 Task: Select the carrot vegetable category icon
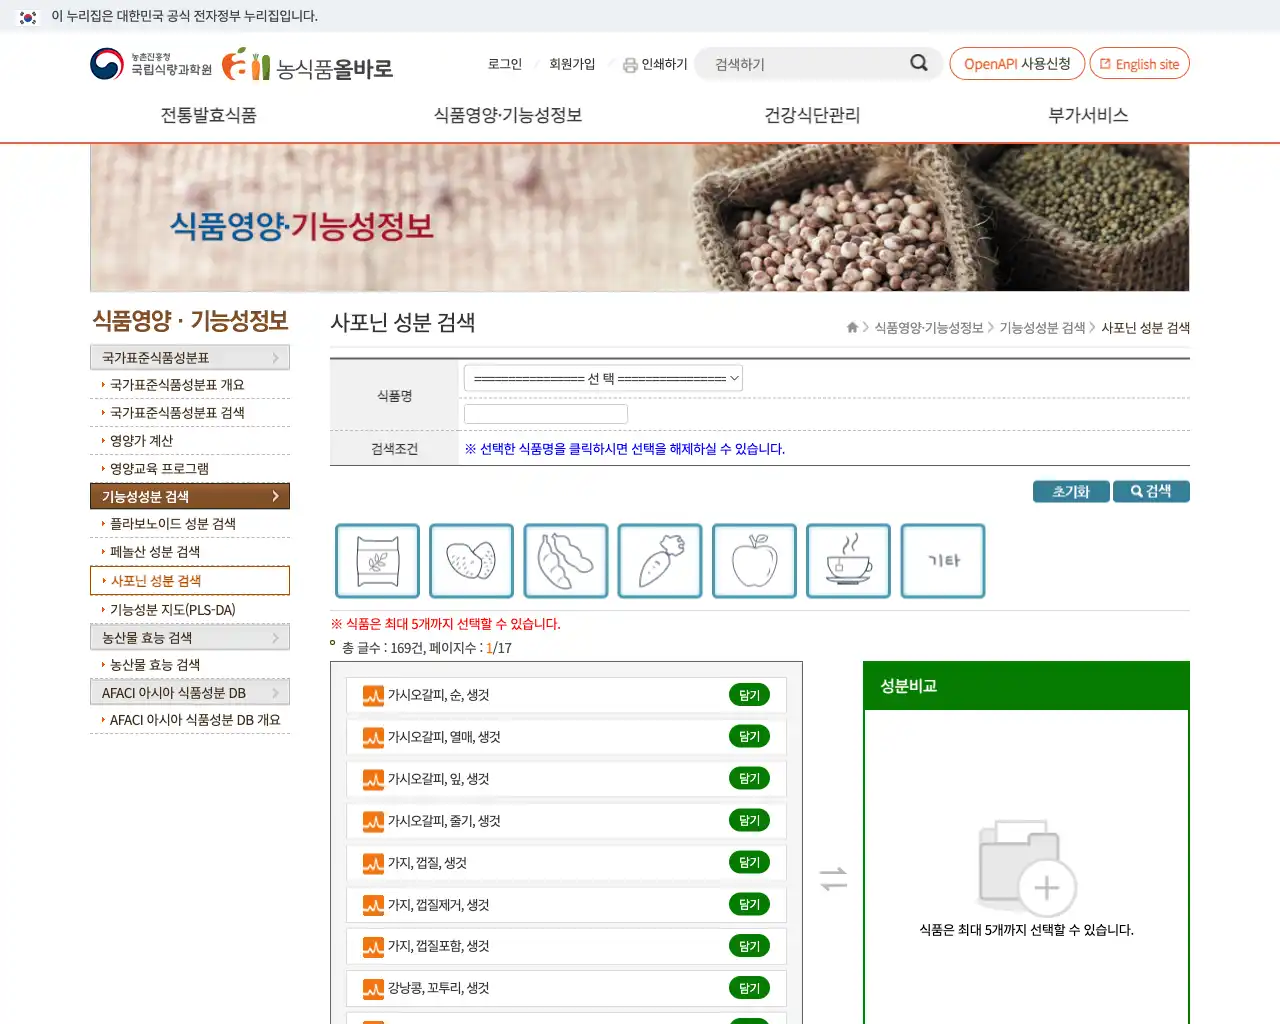(660, 561)
